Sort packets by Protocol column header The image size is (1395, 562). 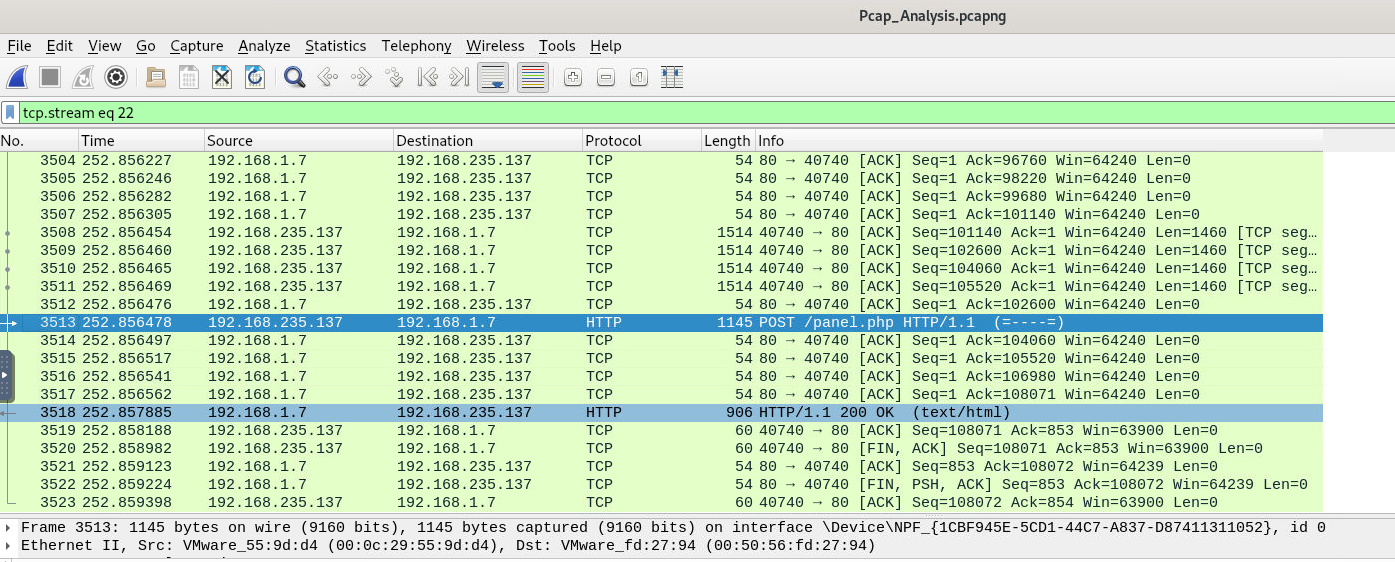pos(613,141)
